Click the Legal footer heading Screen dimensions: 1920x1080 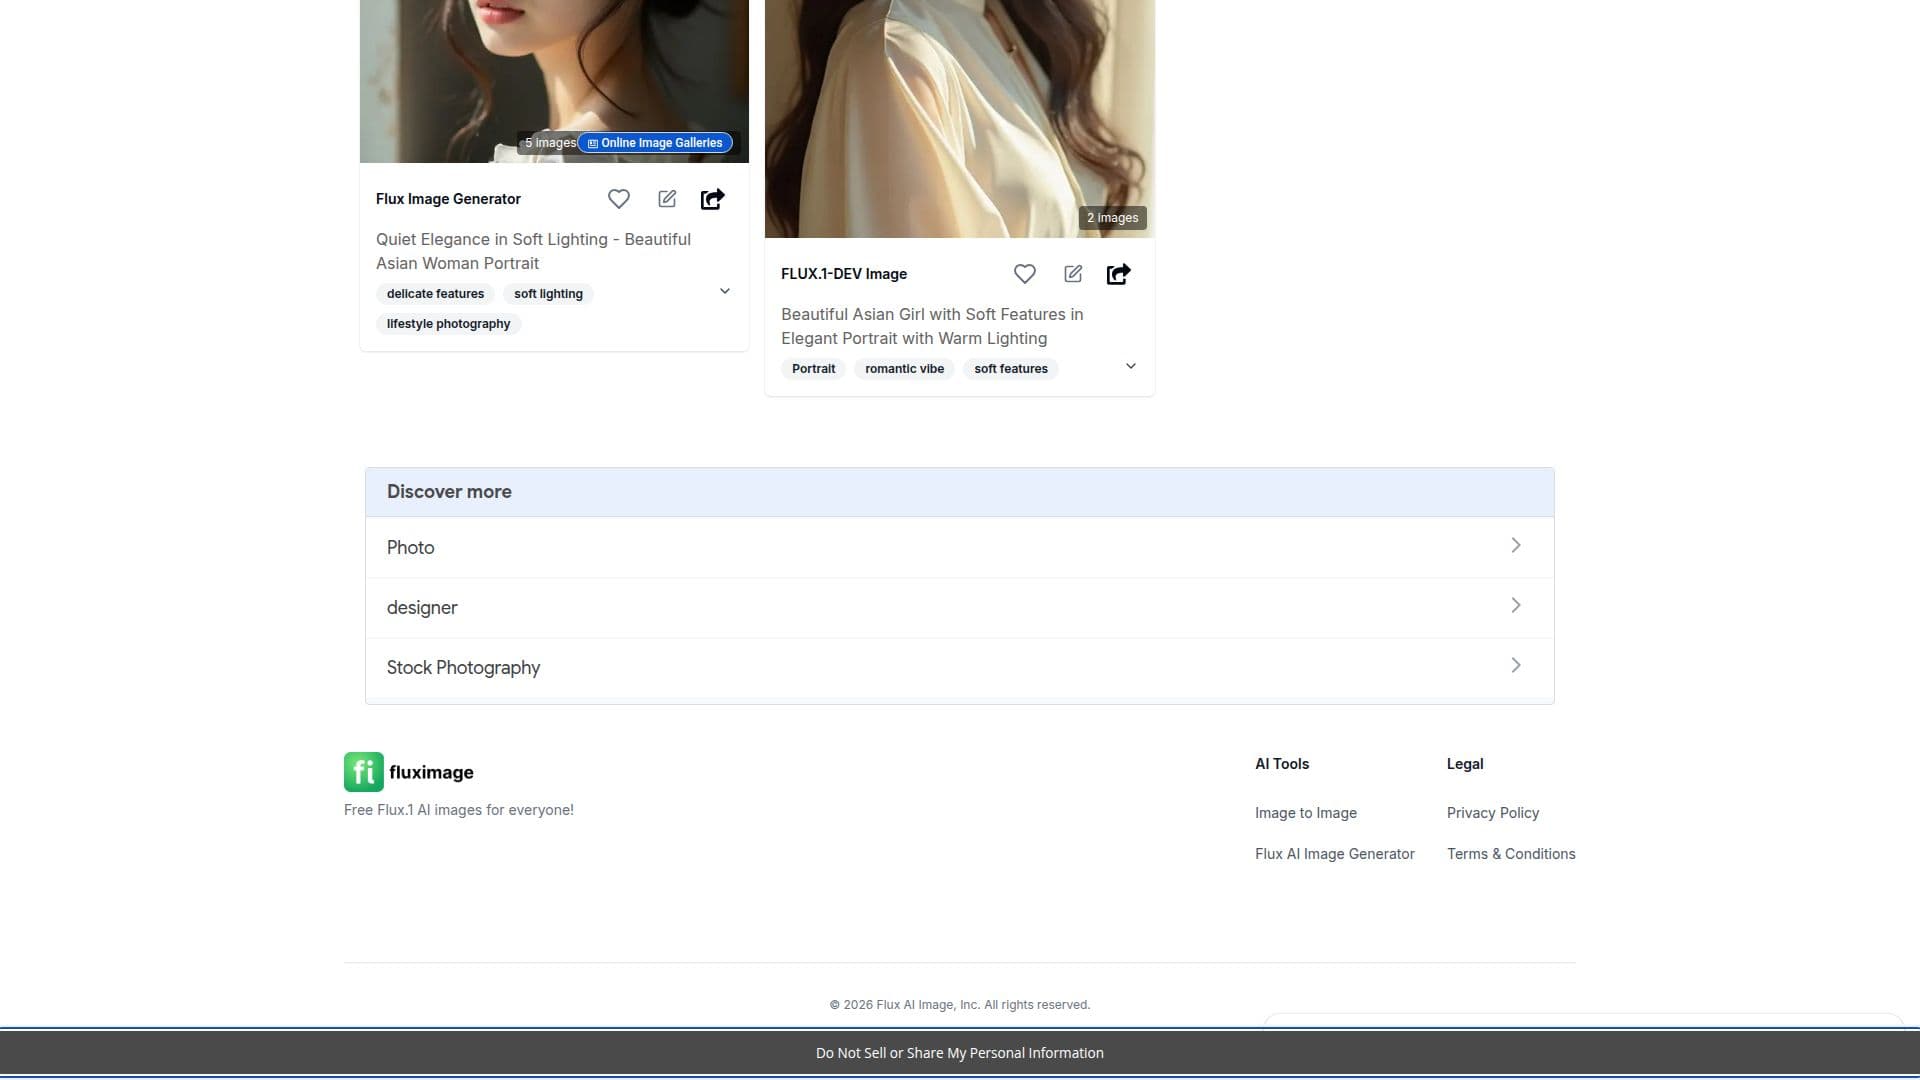(x=1465, y=764)
